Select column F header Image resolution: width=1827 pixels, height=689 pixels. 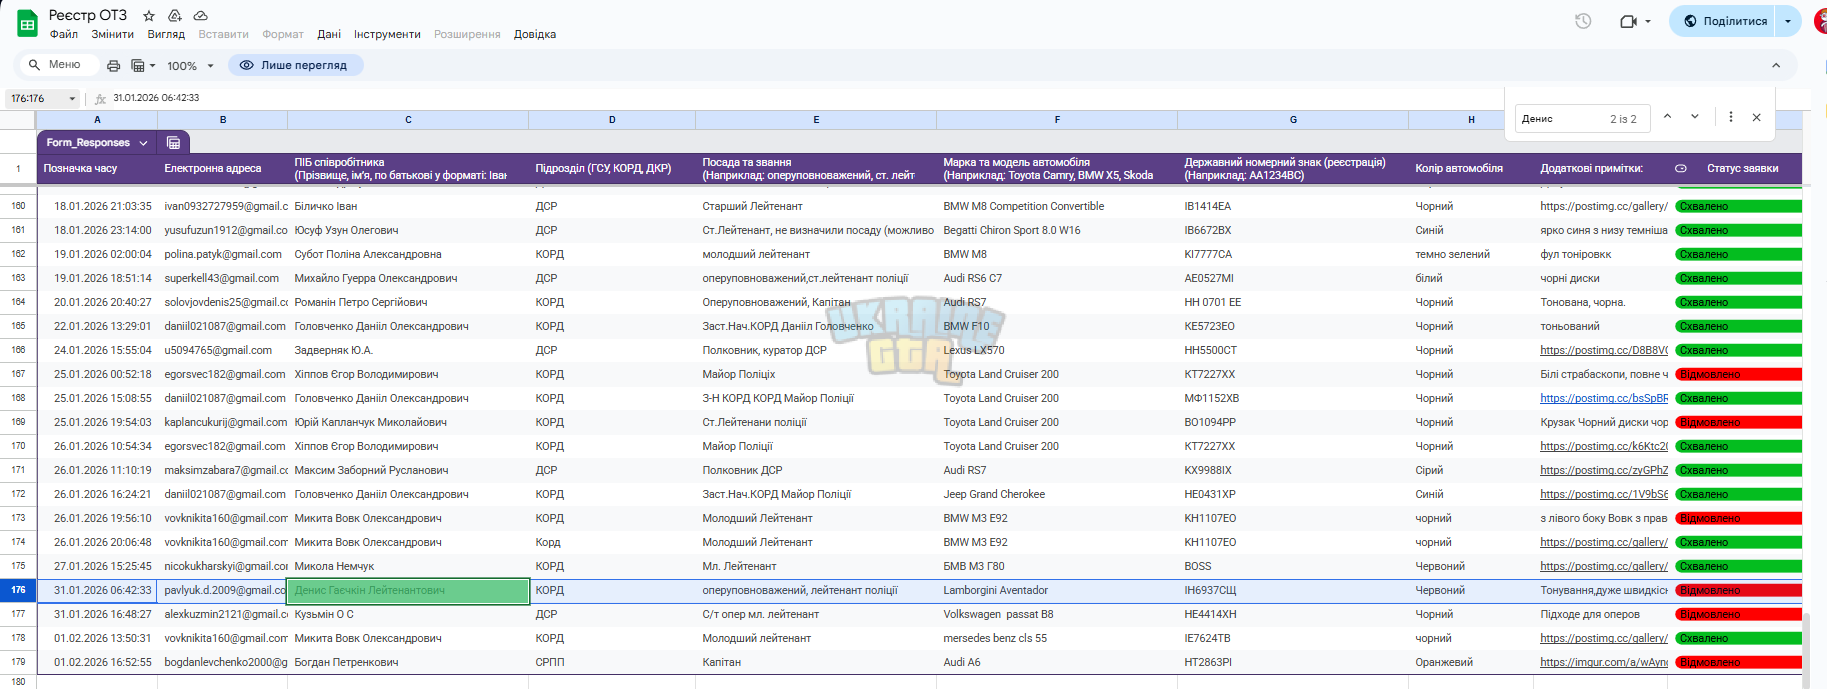(1057, 120)
